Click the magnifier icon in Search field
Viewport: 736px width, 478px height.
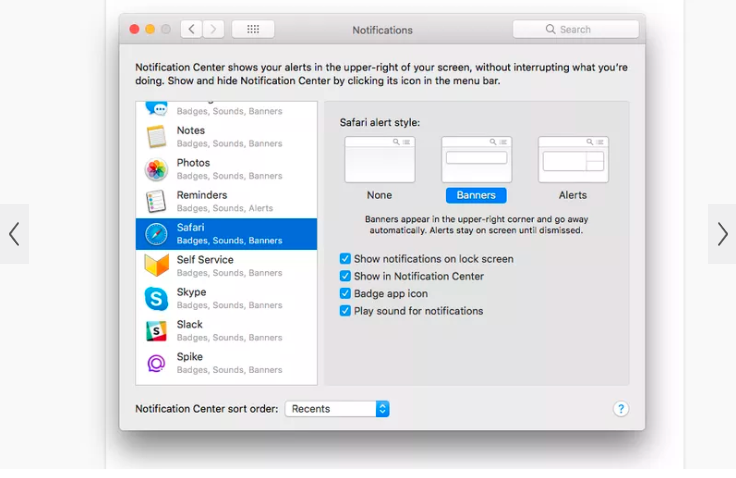point(550,29)
